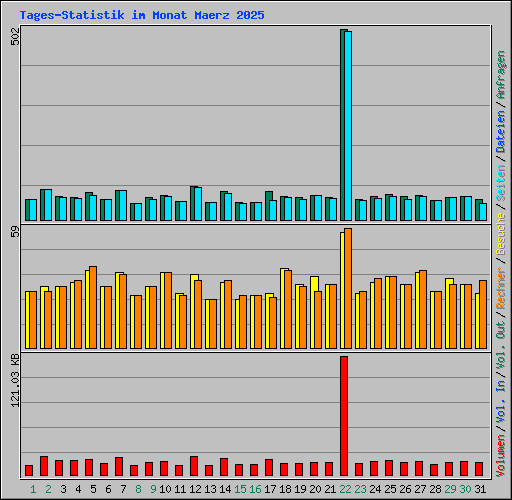Click the 'Dateien' legend label
This screenshot has height=500, width=512.
tap(501, 132)
